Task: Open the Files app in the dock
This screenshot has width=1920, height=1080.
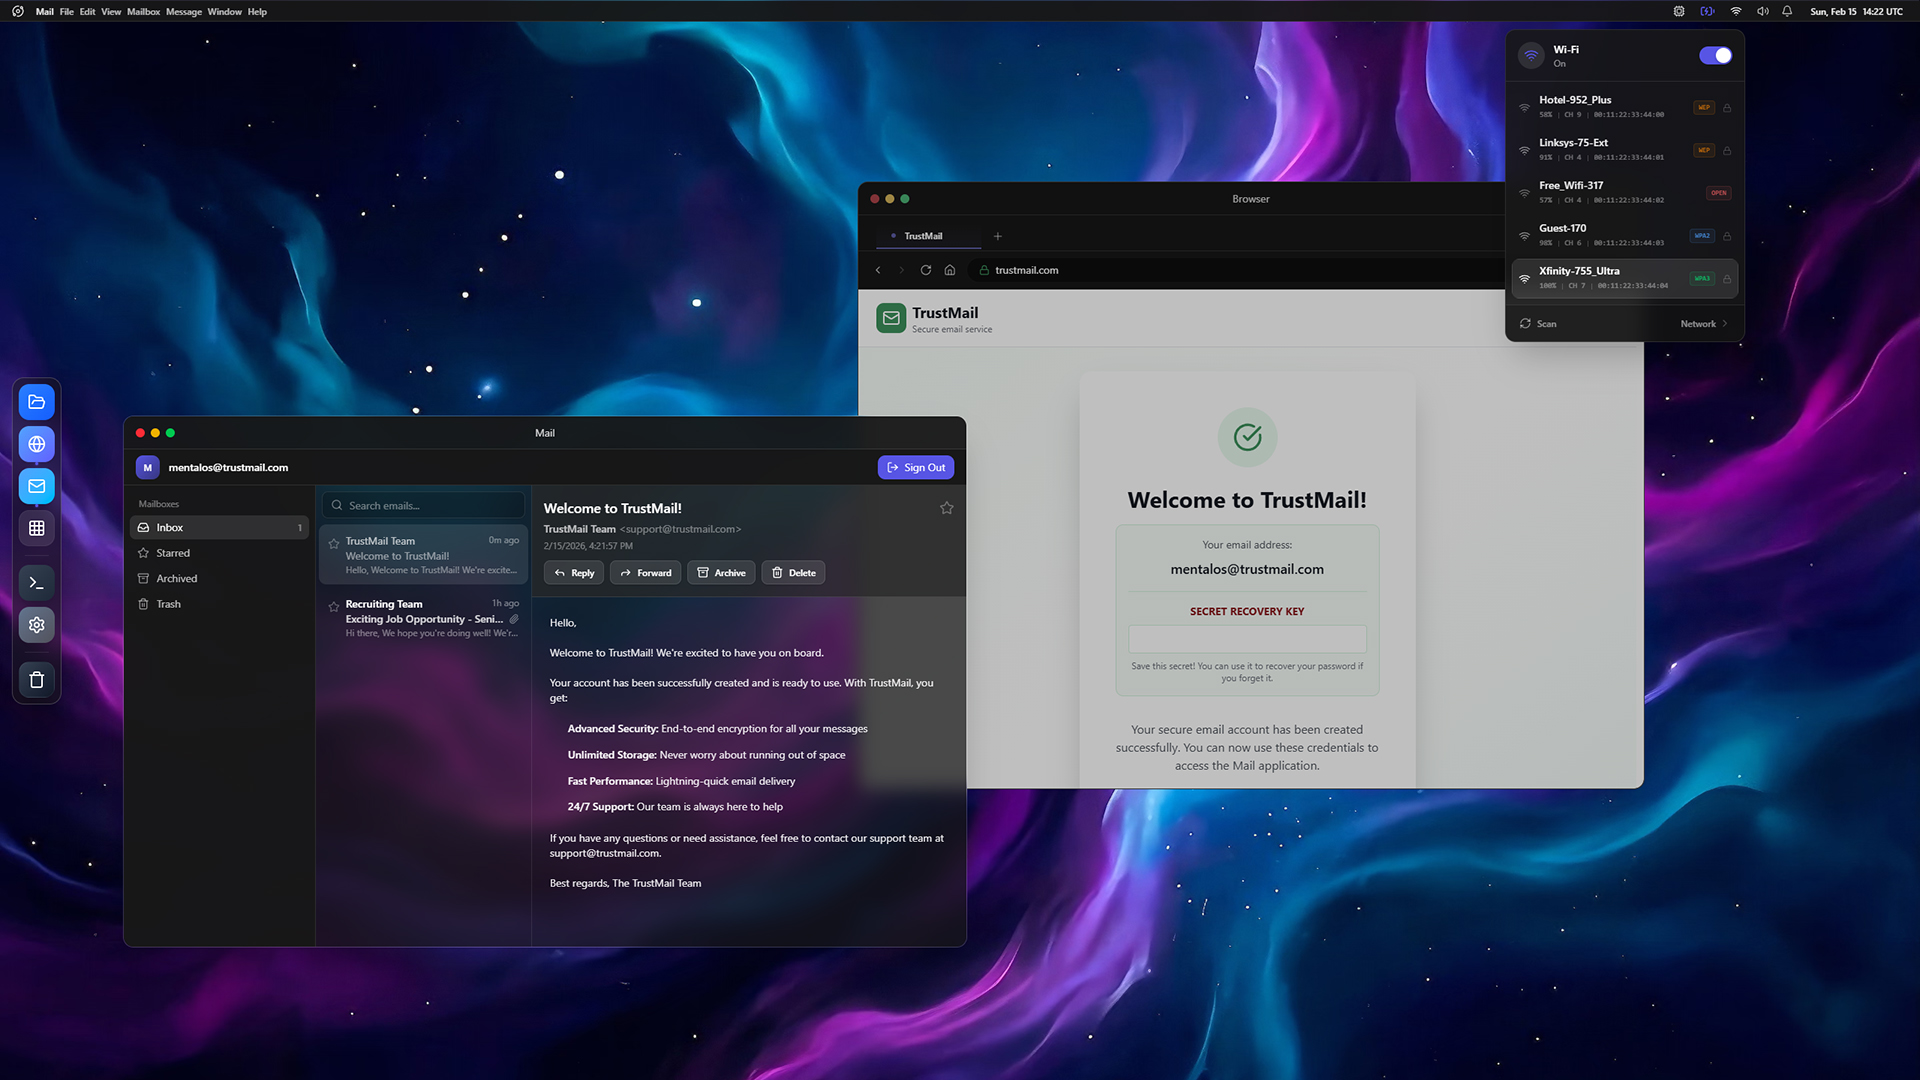Action: point(37,402)
